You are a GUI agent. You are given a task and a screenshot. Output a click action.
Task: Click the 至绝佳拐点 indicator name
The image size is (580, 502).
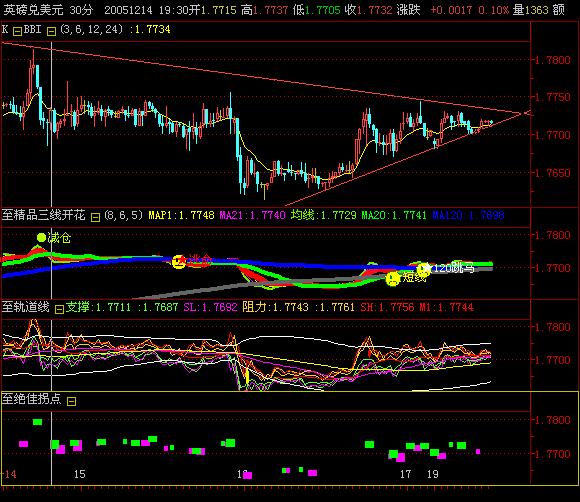click(x=31, y=399)
